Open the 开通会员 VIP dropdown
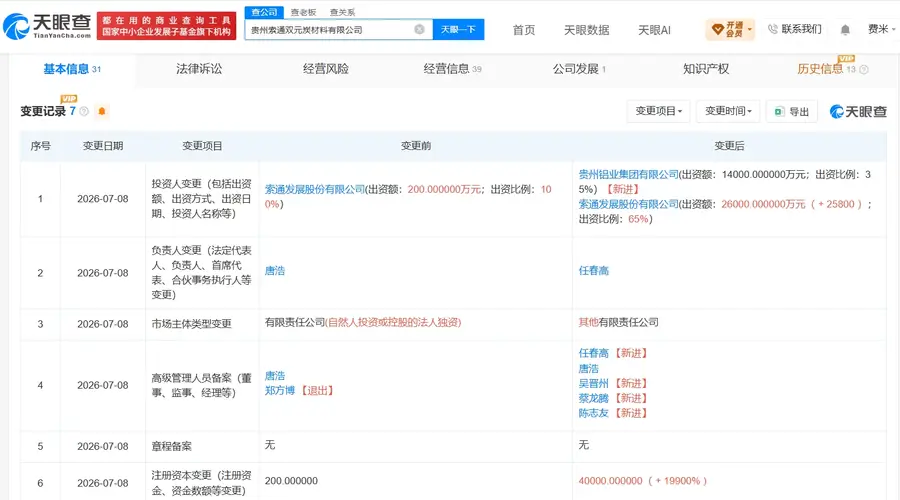 [x=730, y=29]
